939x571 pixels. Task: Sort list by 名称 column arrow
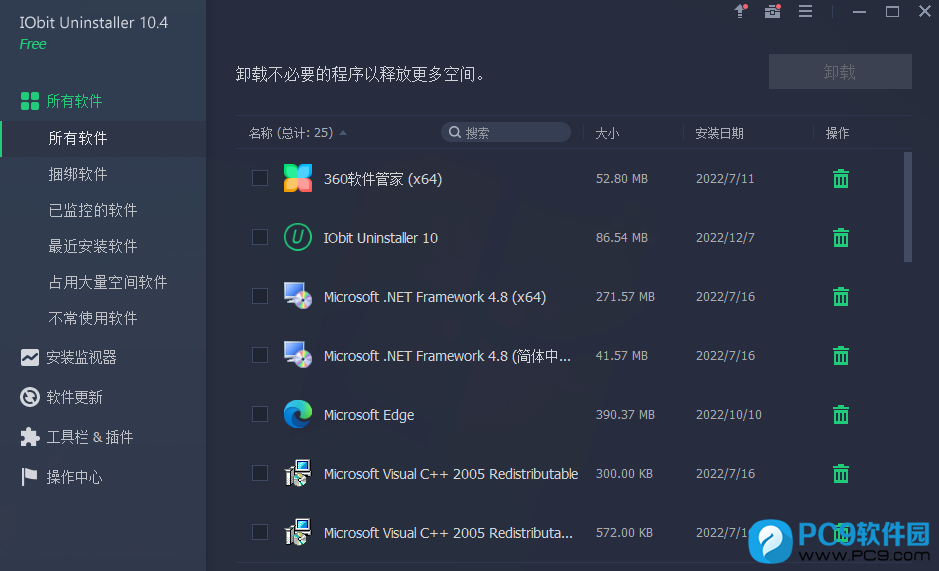(x=343, y=133)
